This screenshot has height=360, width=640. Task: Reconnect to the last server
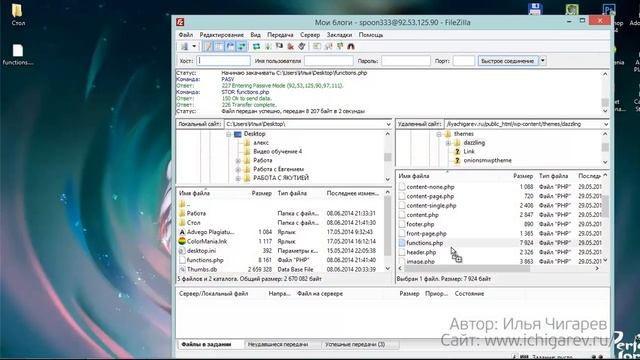[x=302, y=47]
